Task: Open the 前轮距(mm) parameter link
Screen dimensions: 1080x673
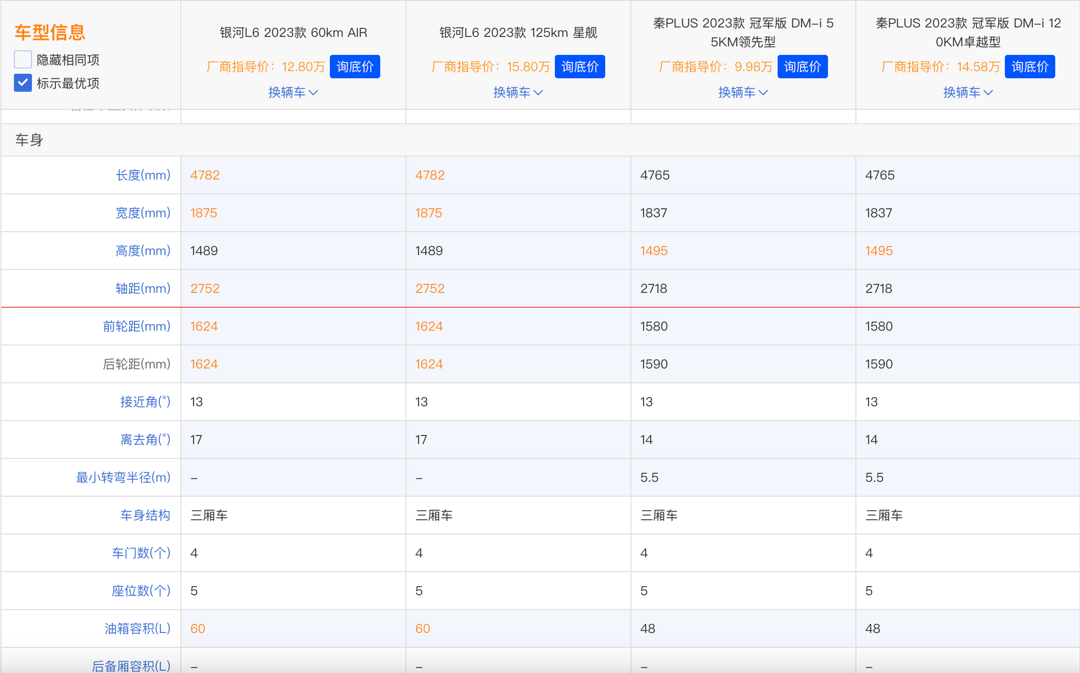Action: [137, 327]
